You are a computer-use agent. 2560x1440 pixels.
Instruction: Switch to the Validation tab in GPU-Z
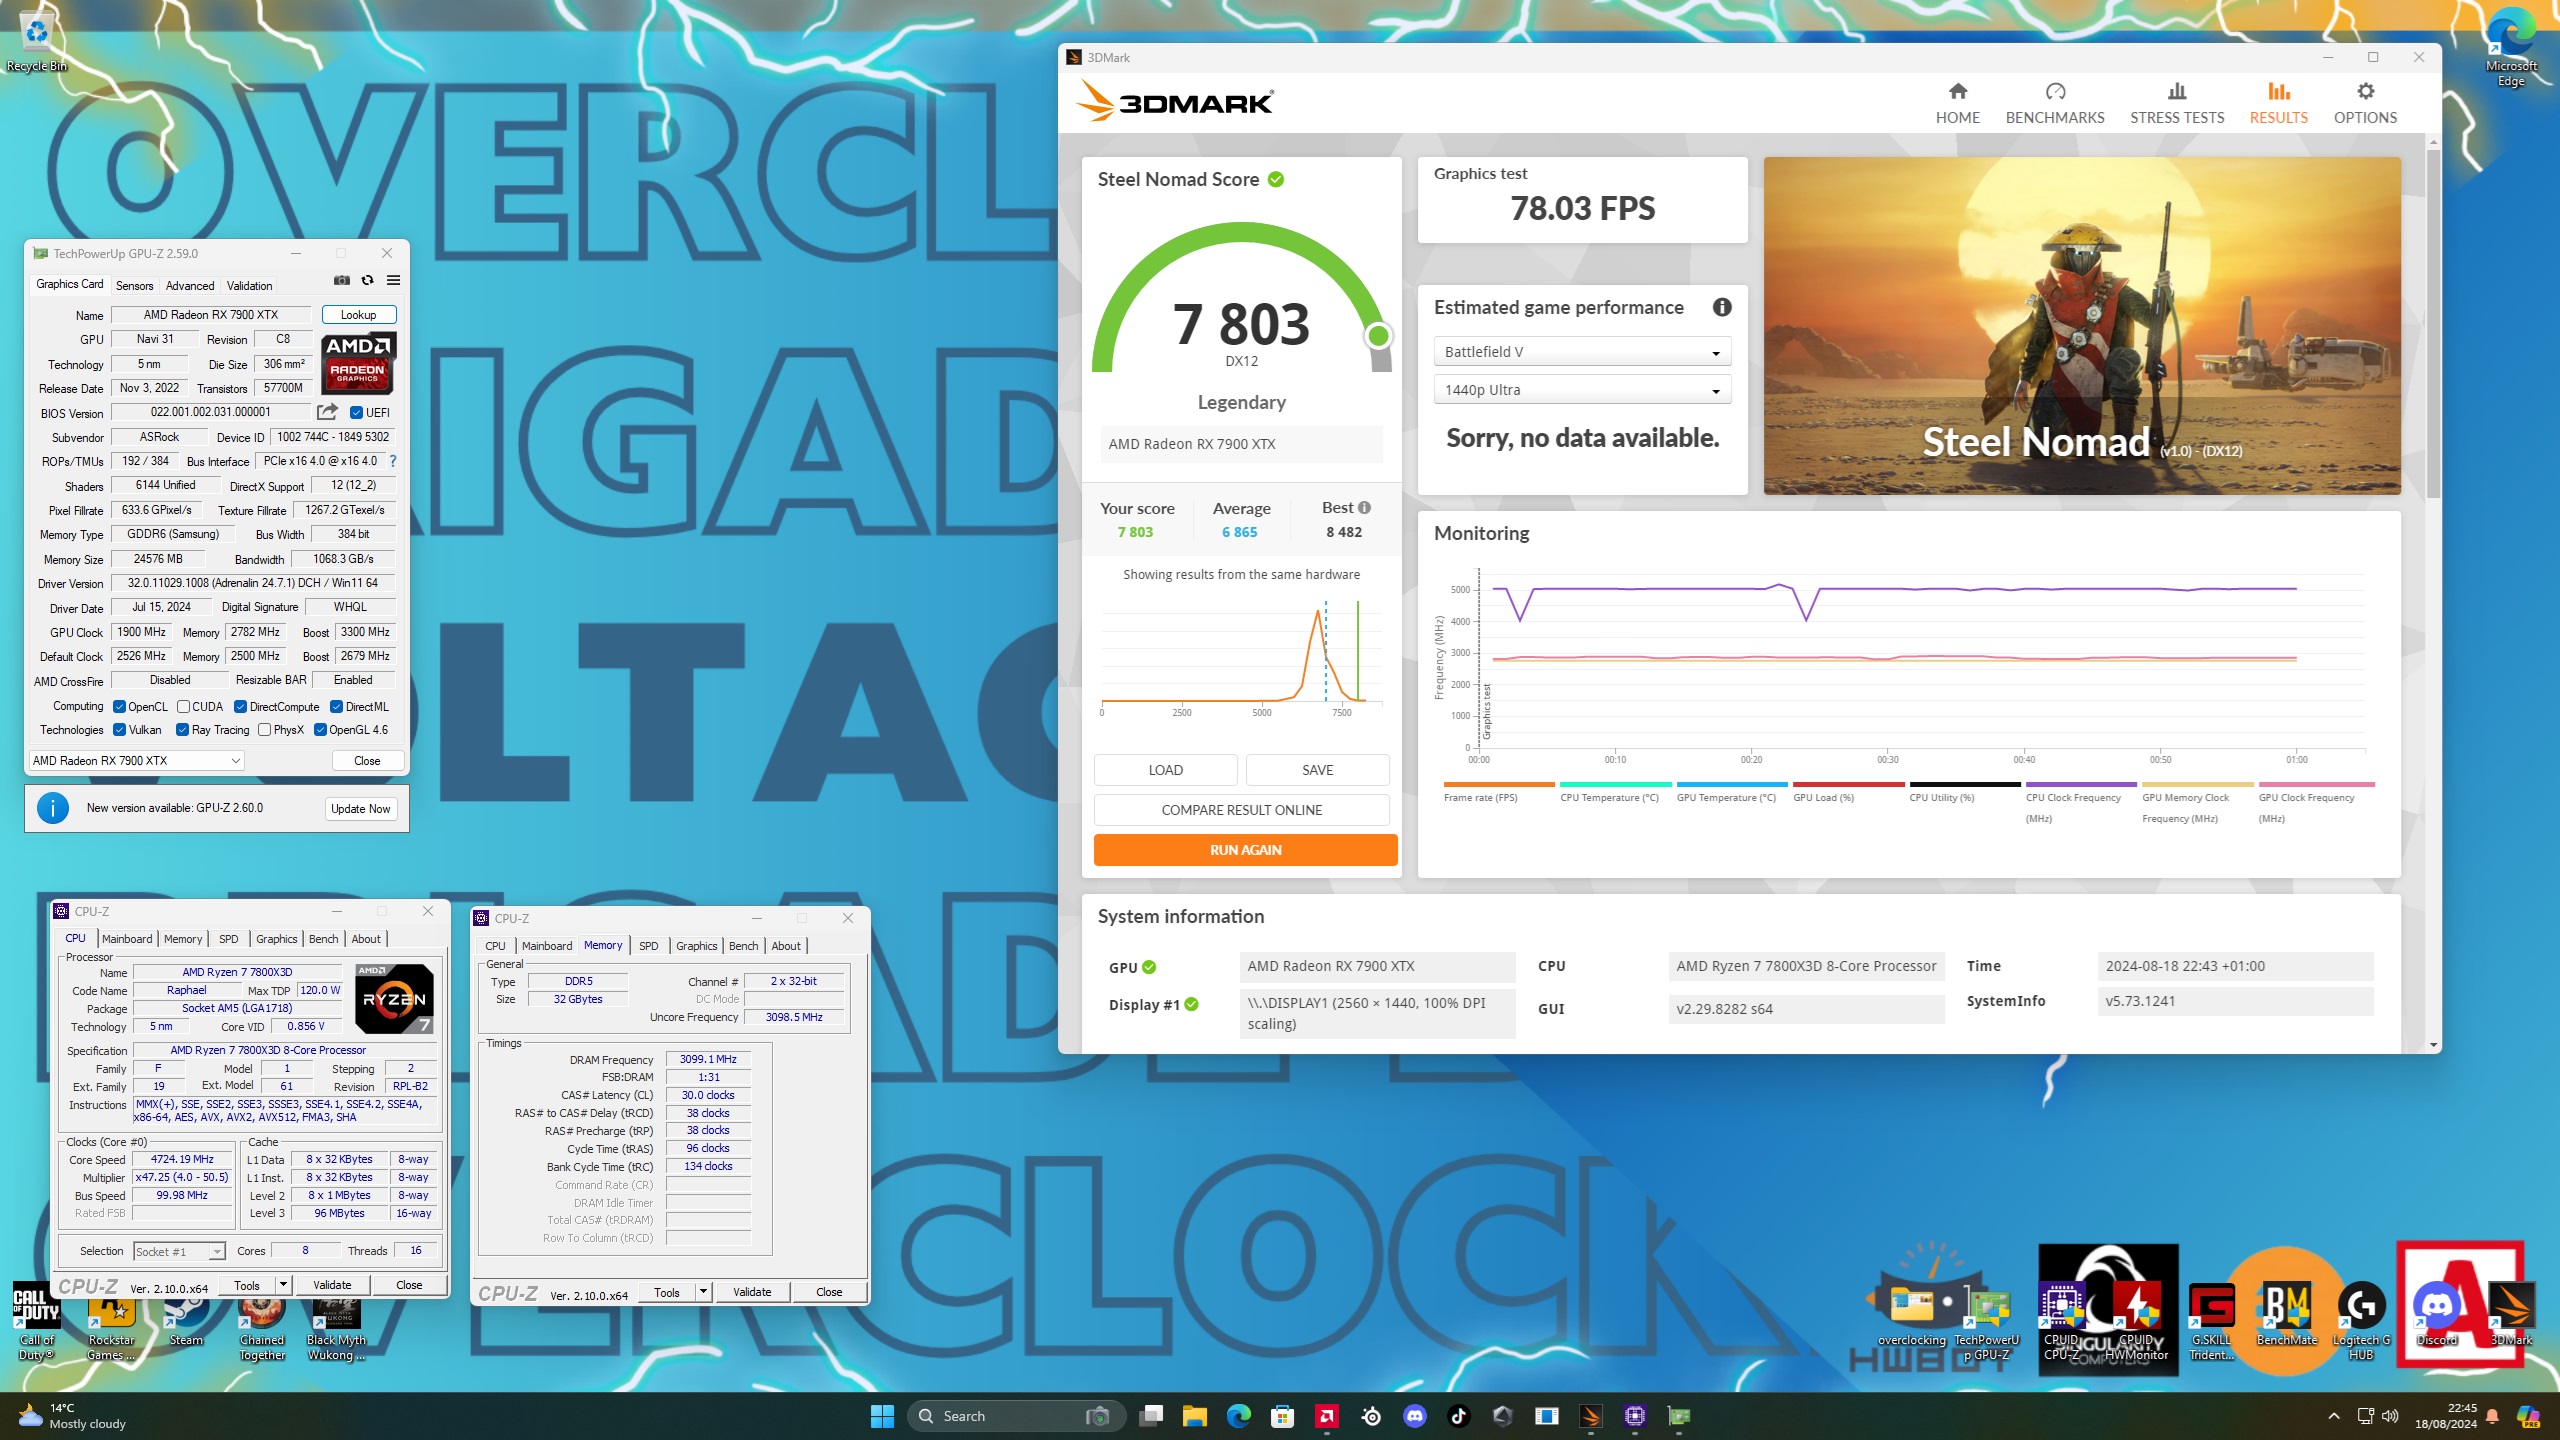pos(249,286)
